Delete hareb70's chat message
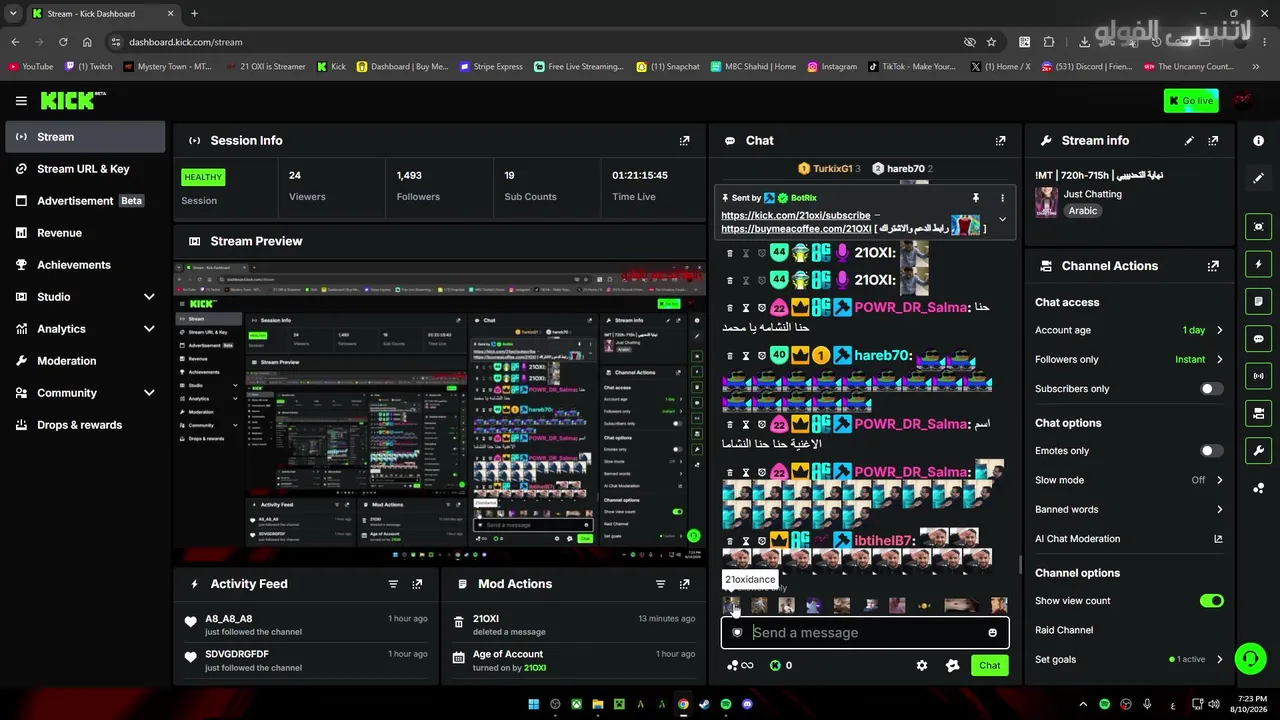Viewport: 1280px width, 720px height. point(729,356)
